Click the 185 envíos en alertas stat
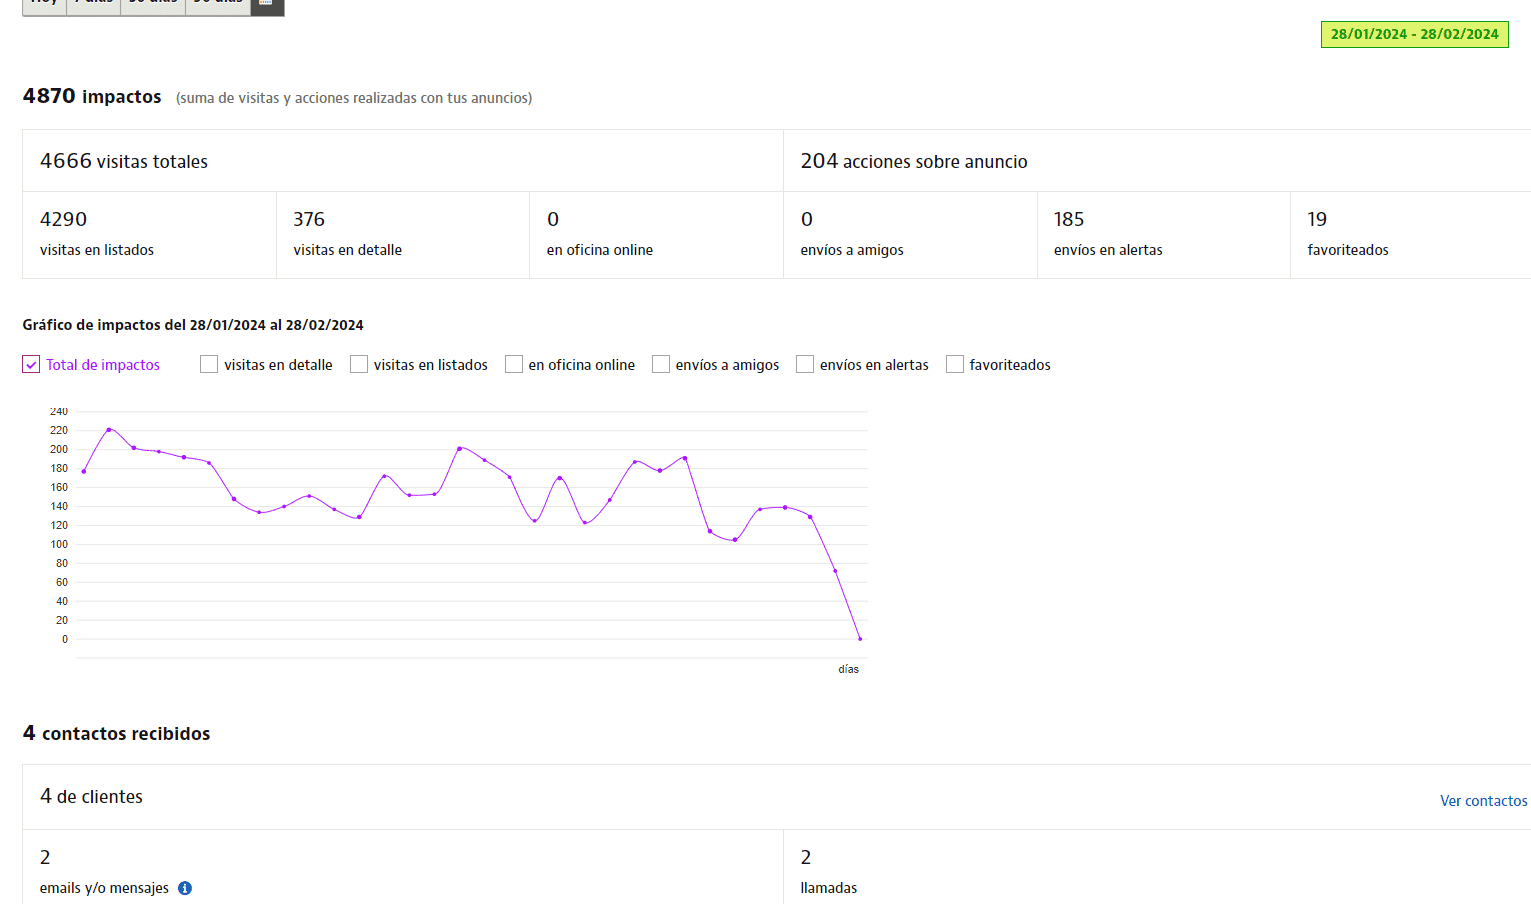 point(1163,234)
